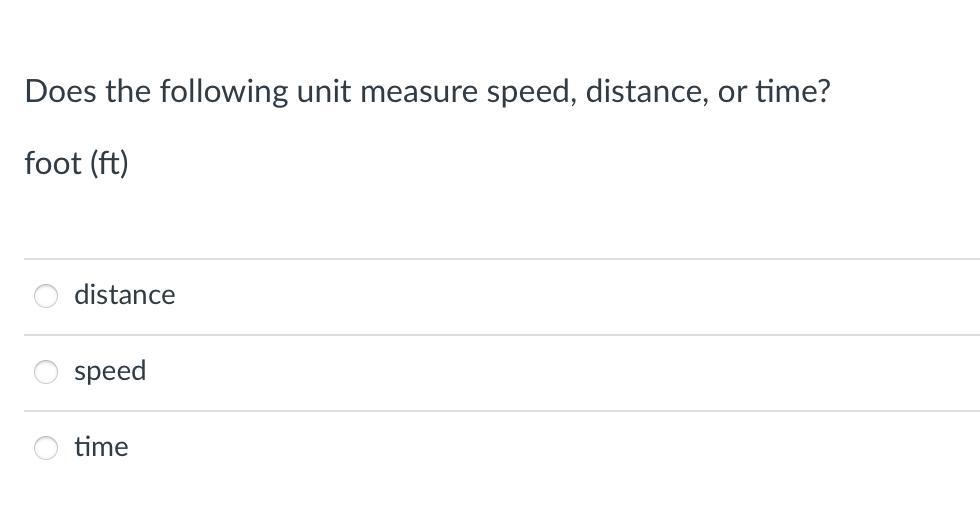Click the word "unit" in the question
Viewport: 980px width, 506px height.
pyautogui.click(x=324, y=92)
